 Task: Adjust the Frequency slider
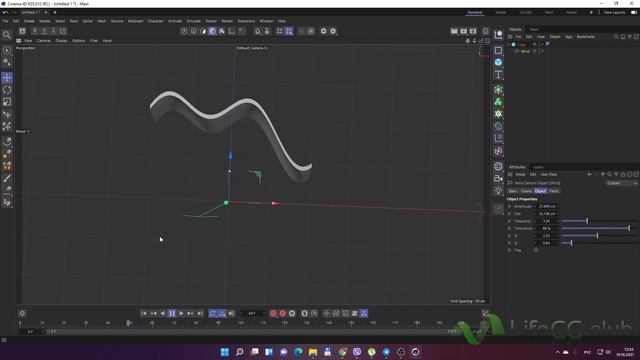[x=599, y=221]
